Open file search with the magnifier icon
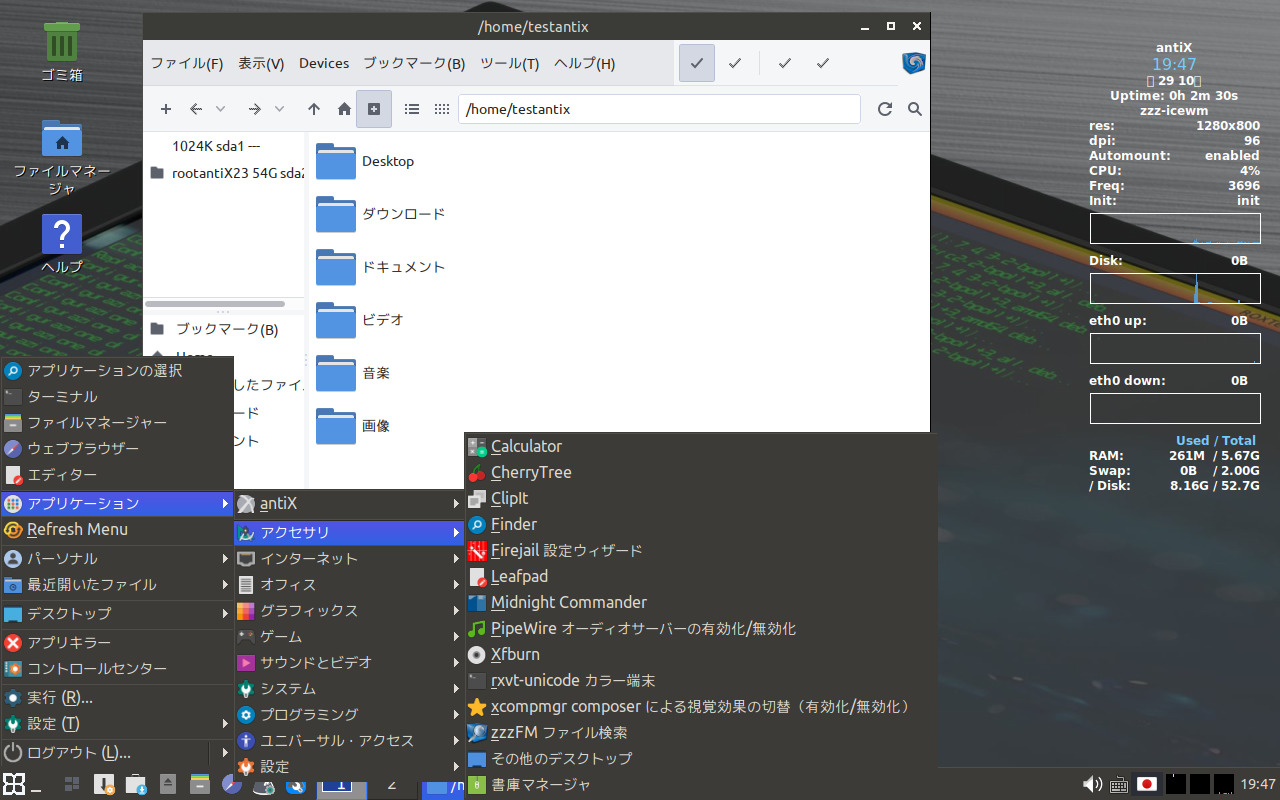 tap(914, 109)
